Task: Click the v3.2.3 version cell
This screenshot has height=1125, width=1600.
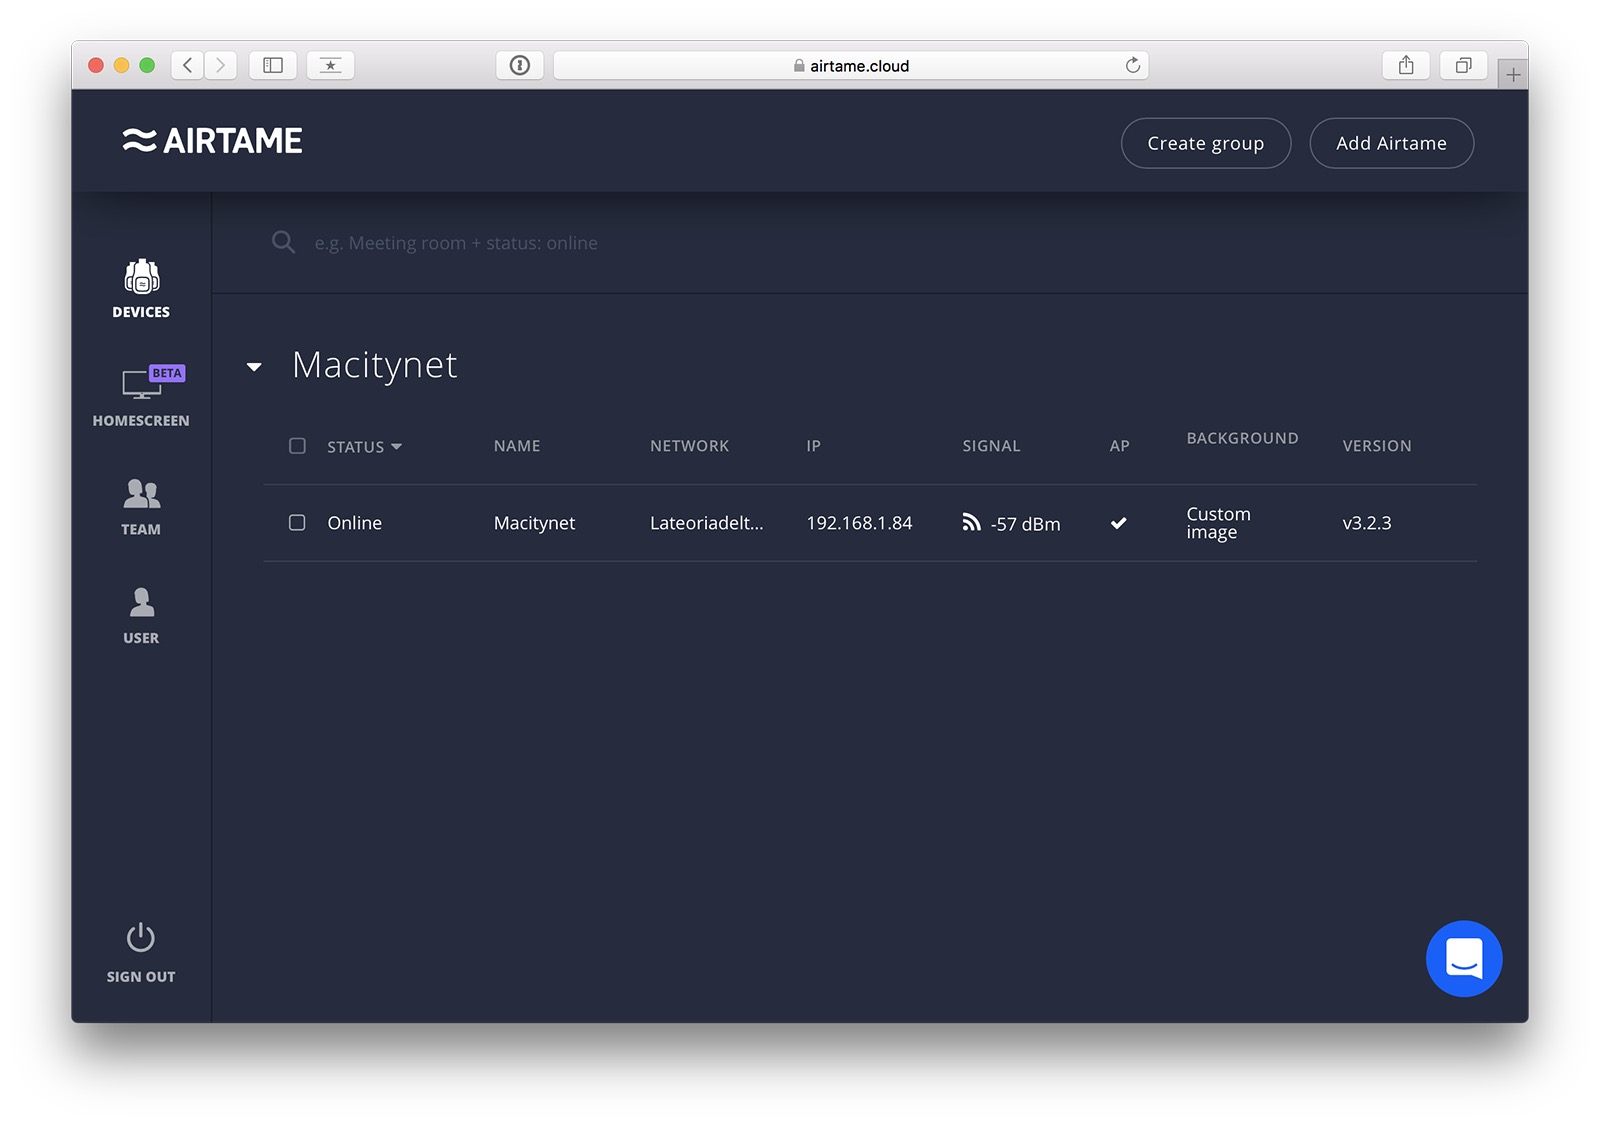Action: pos(1367,523)
